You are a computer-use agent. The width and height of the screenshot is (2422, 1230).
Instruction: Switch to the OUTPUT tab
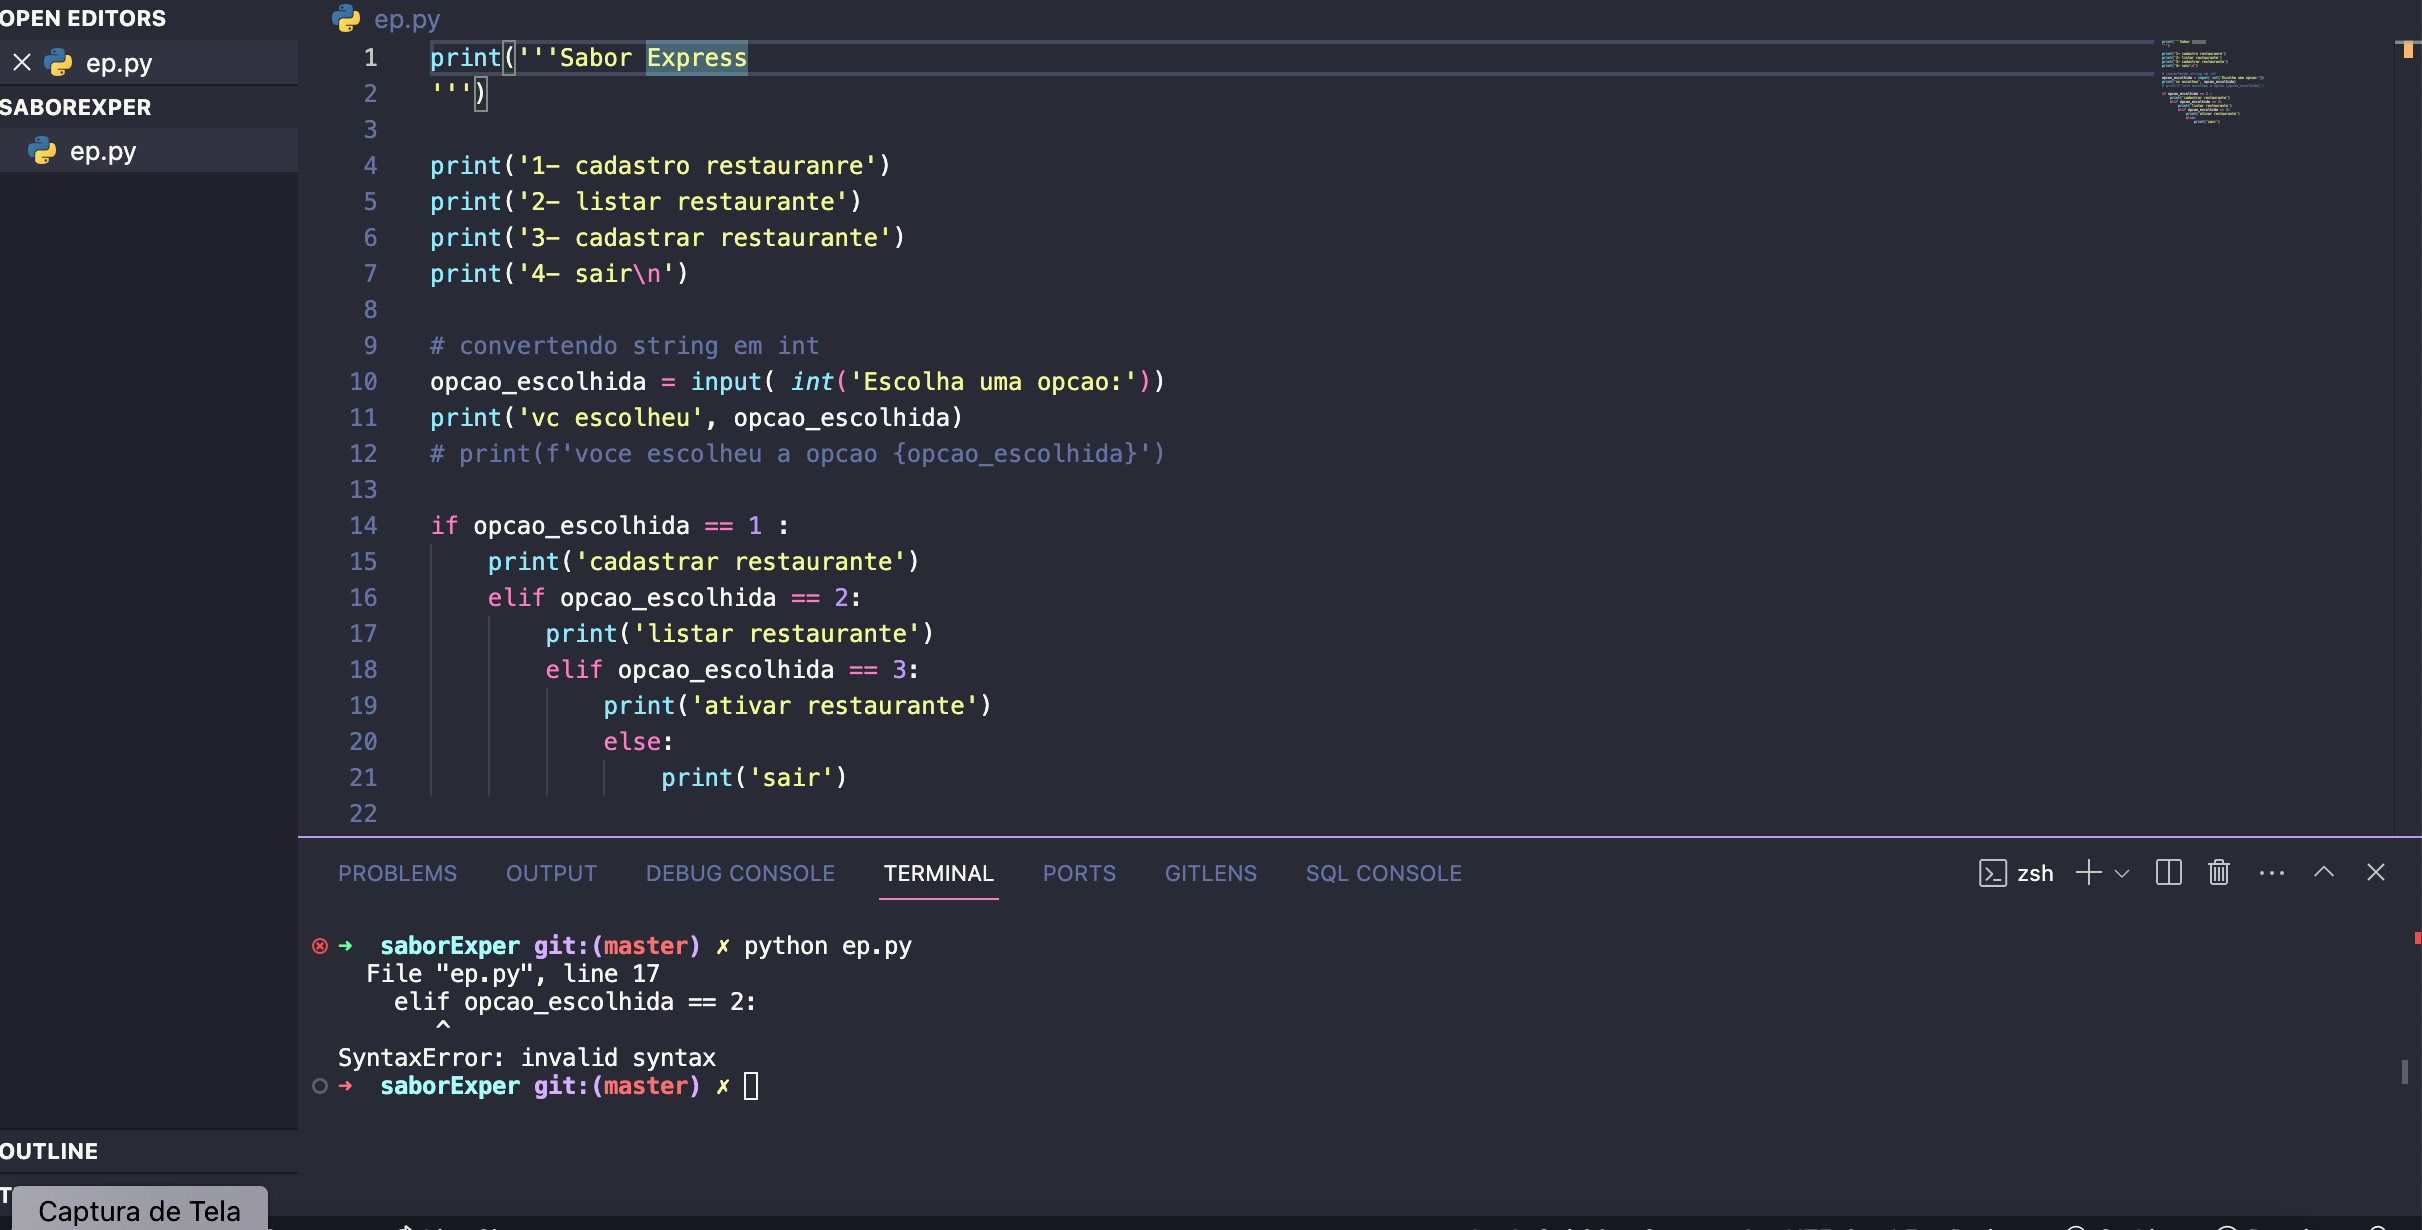point(551,873)
